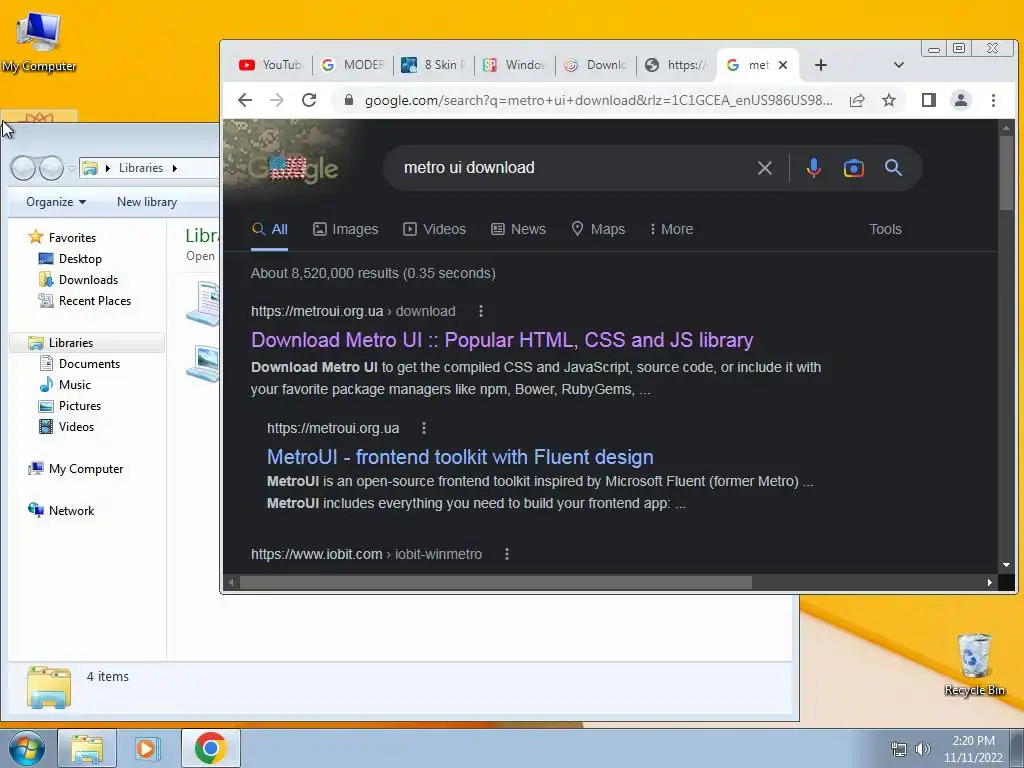Open the Chrome profile avatar

[961, 100]
